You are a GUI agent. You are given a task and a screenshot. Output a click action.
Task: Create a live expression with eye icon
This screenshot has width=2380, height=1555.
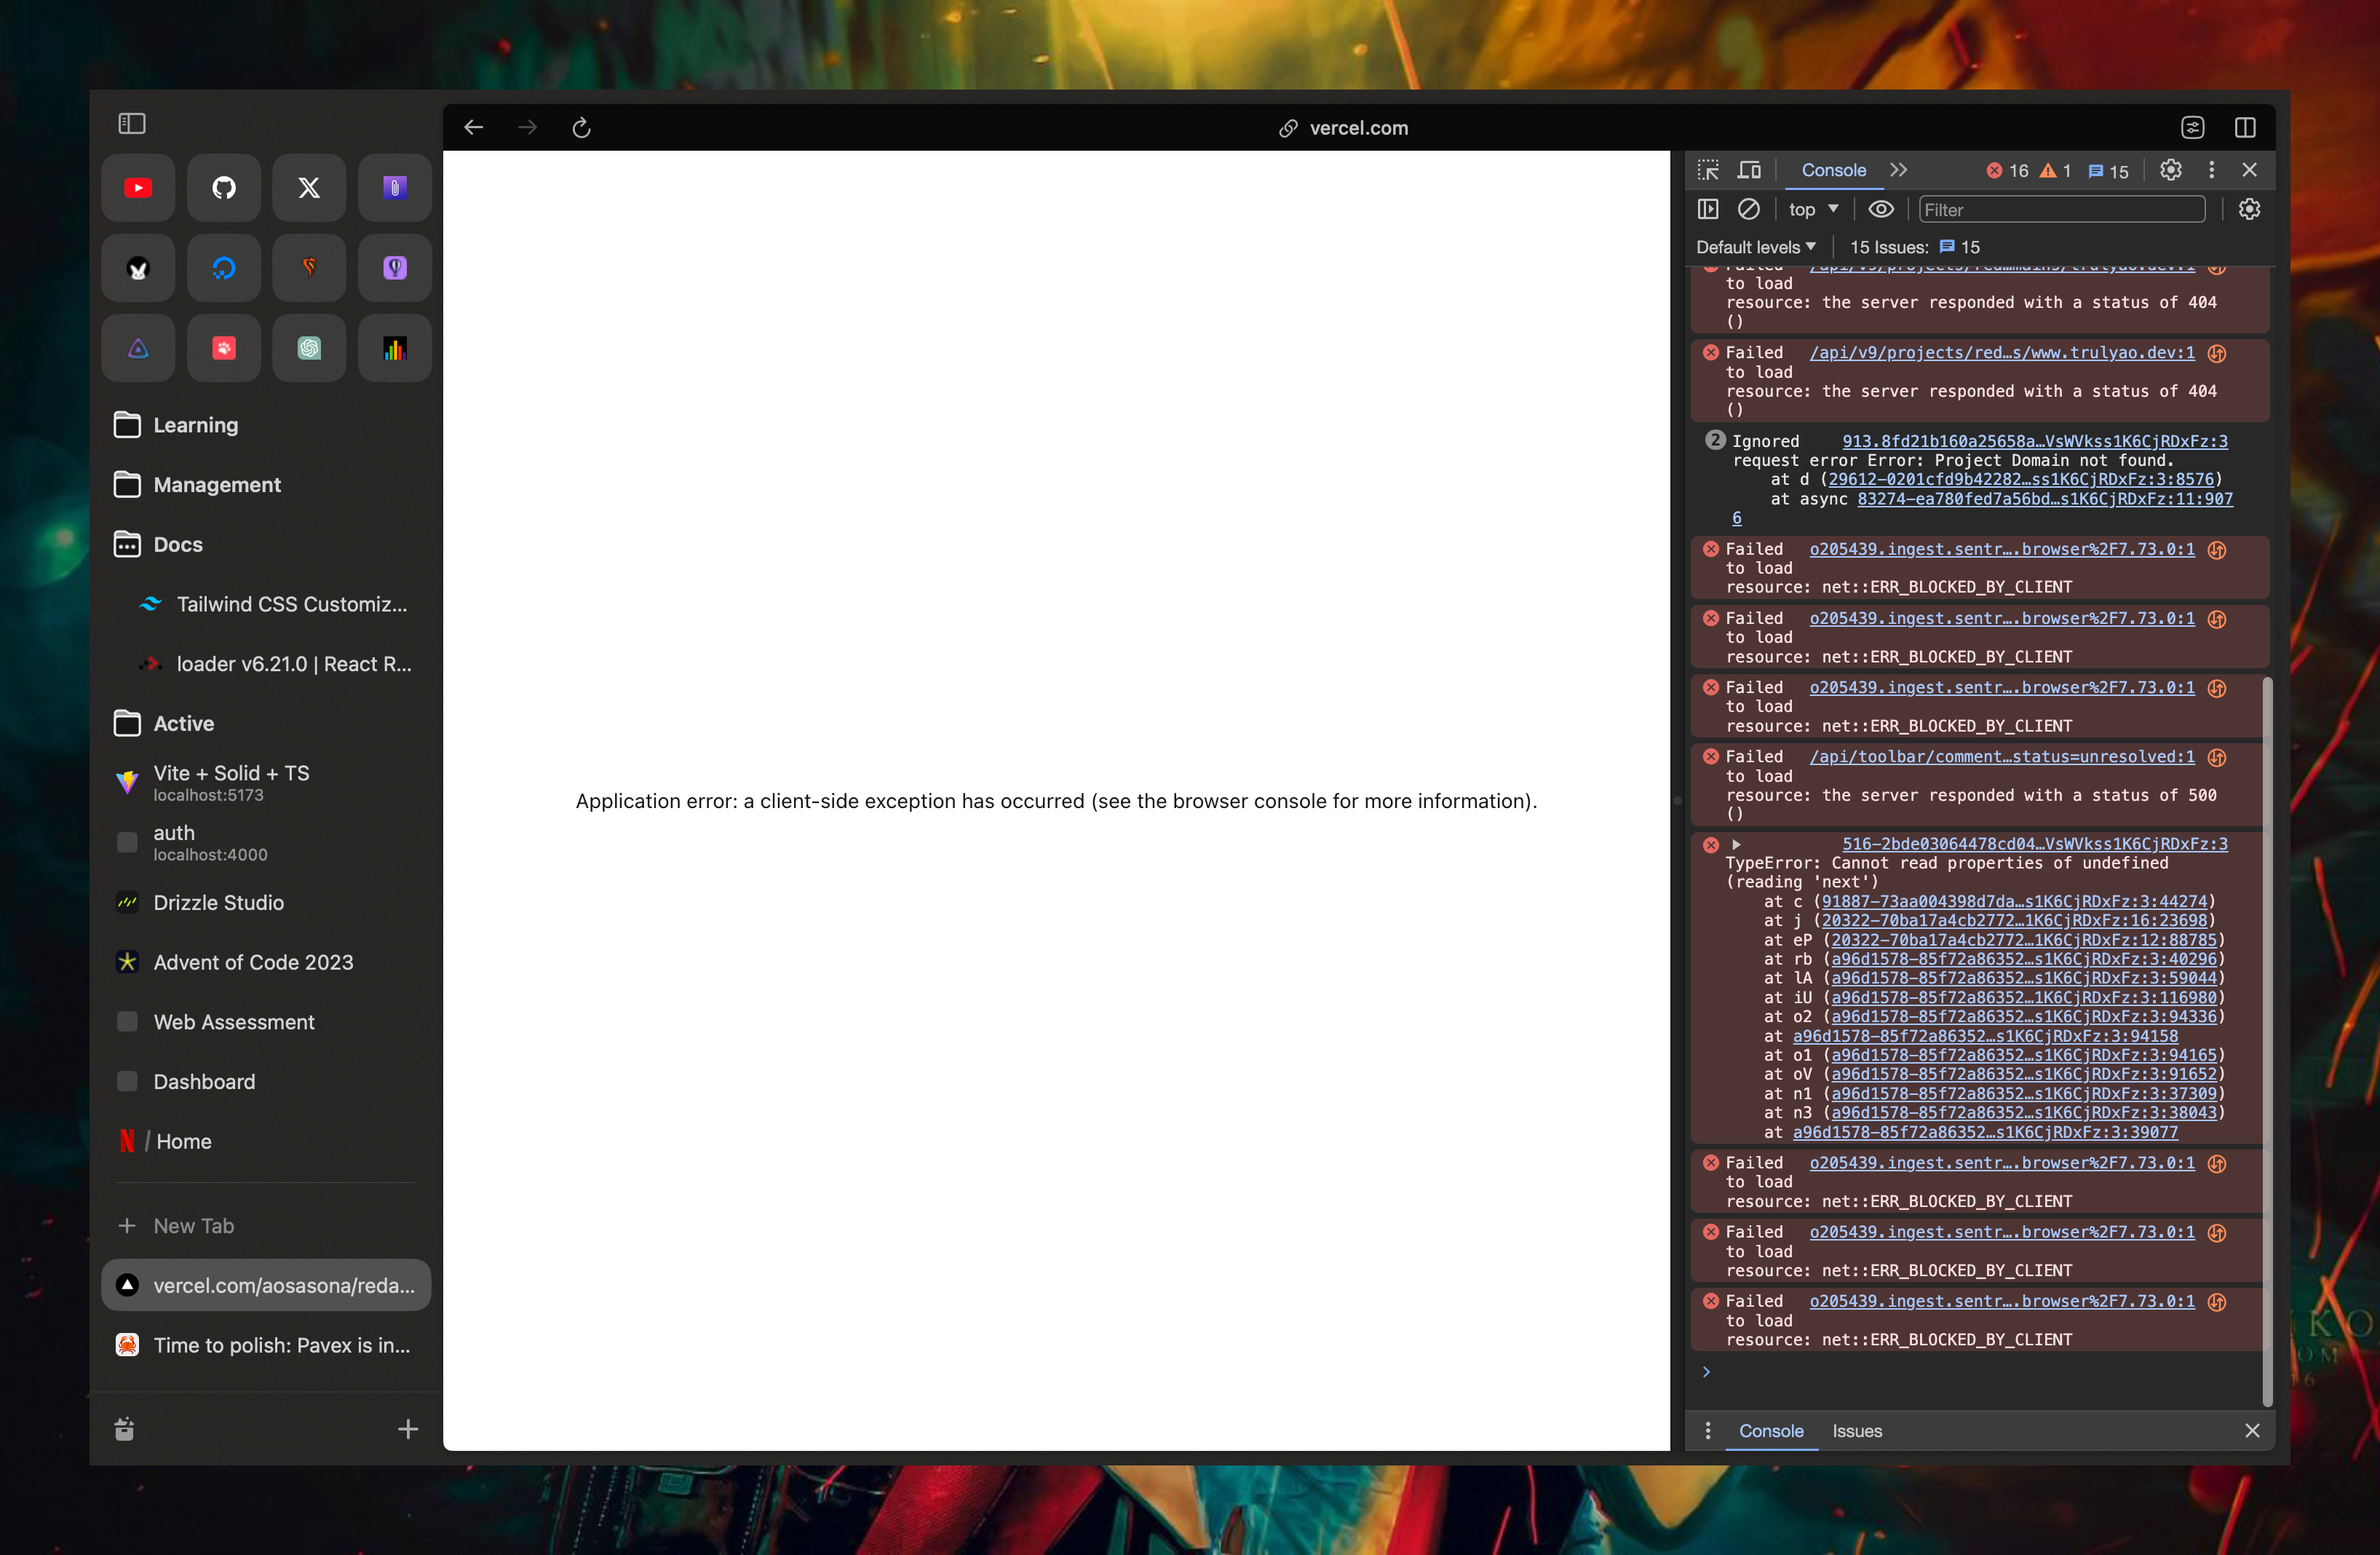click(x=1880, y=210)
